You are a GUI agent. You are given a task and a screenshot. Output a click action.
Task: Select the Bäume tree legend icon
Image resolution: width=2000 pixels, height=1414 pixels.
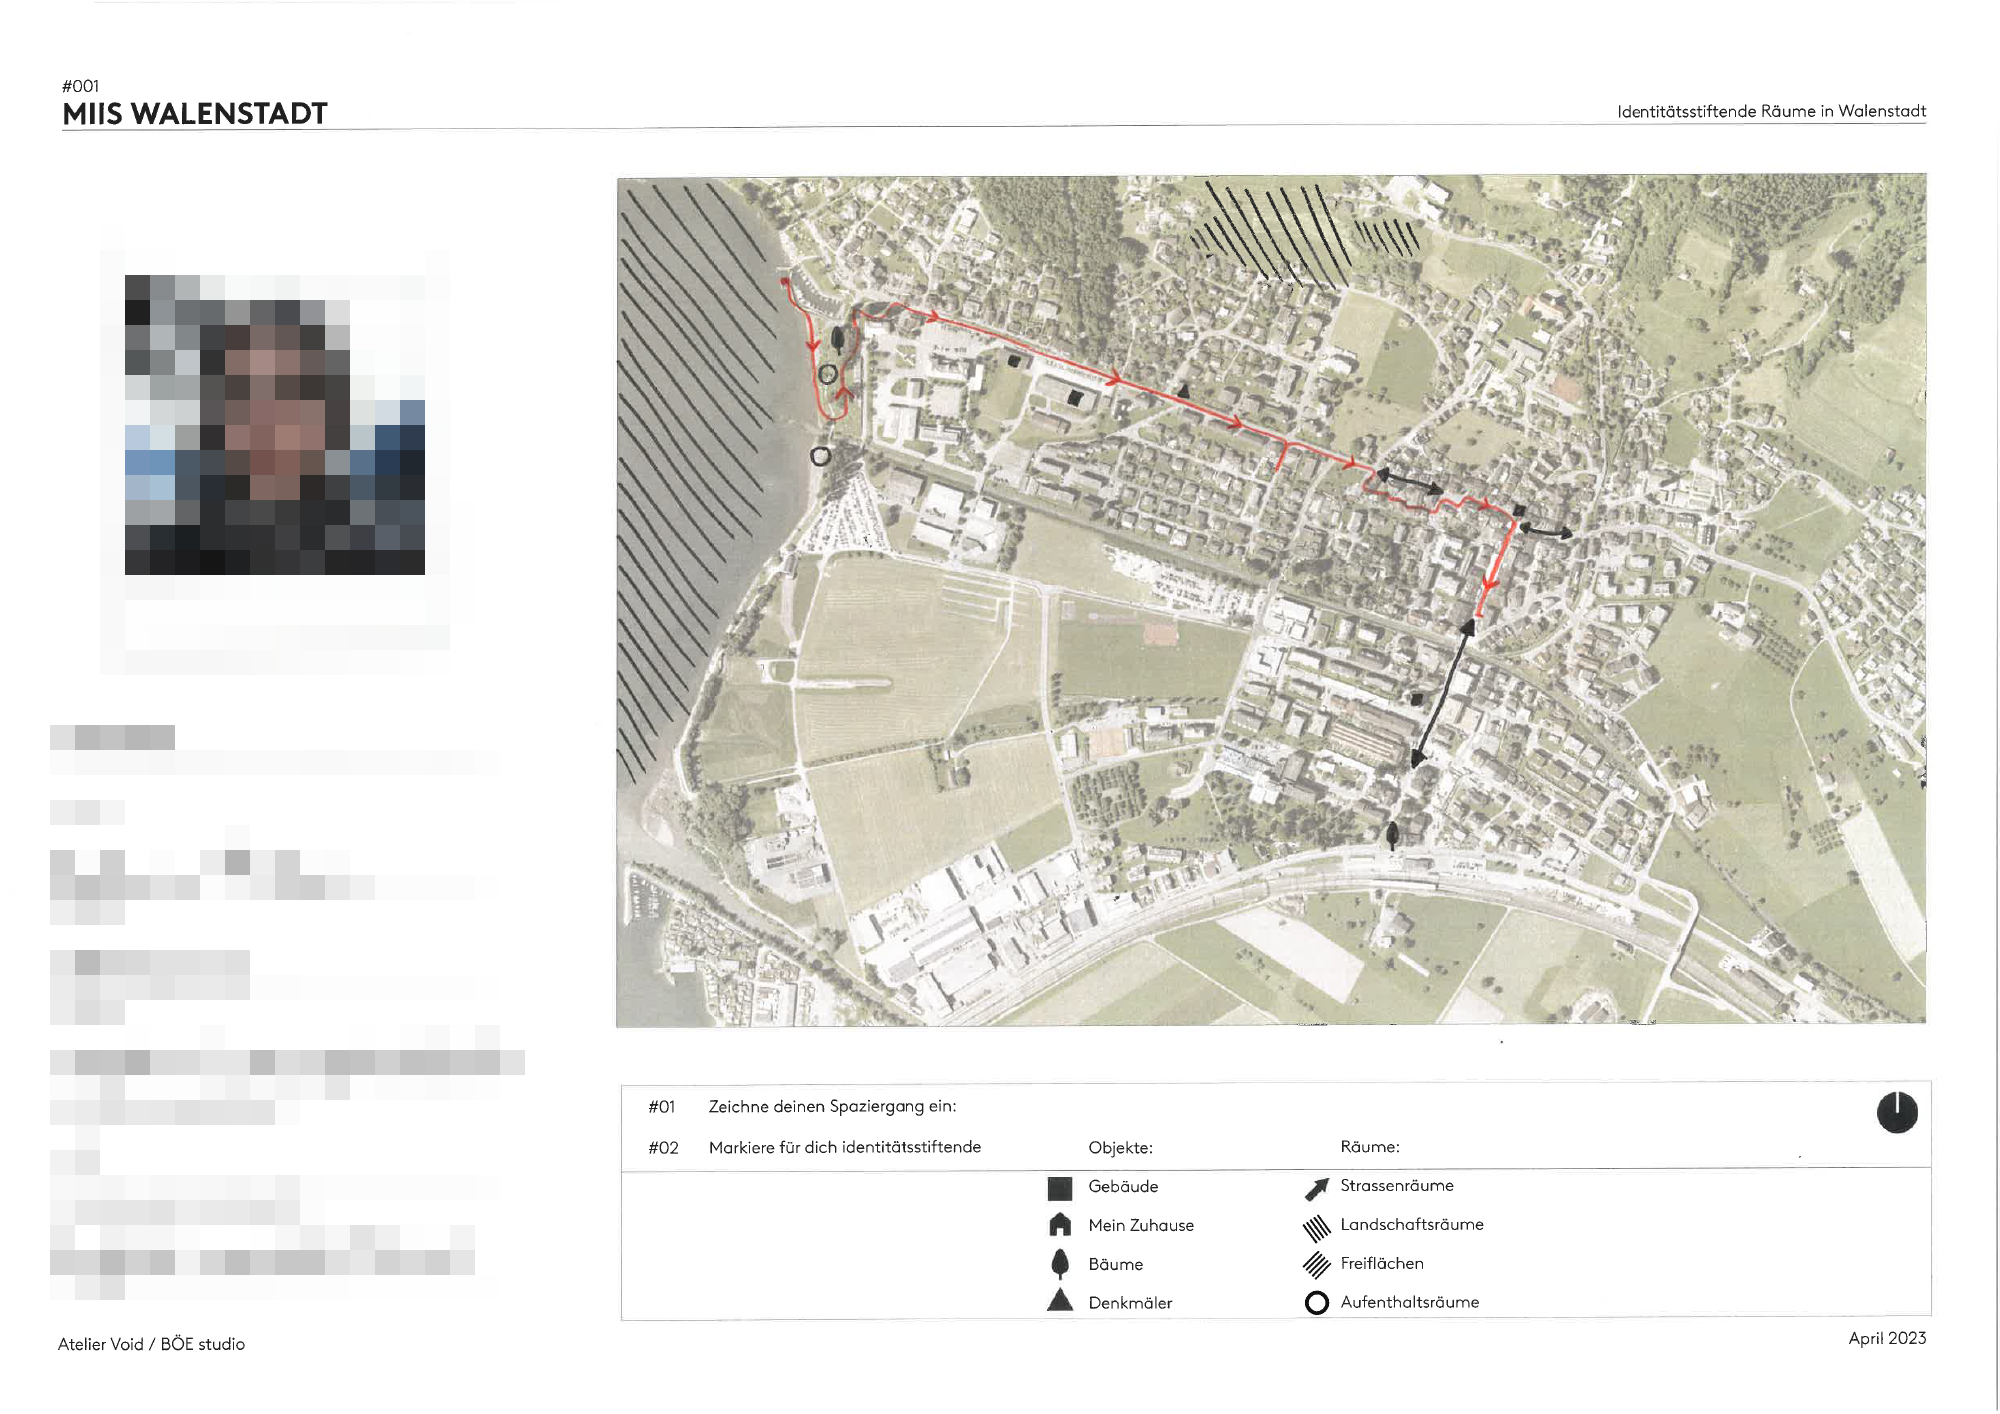(1060, 1264)
